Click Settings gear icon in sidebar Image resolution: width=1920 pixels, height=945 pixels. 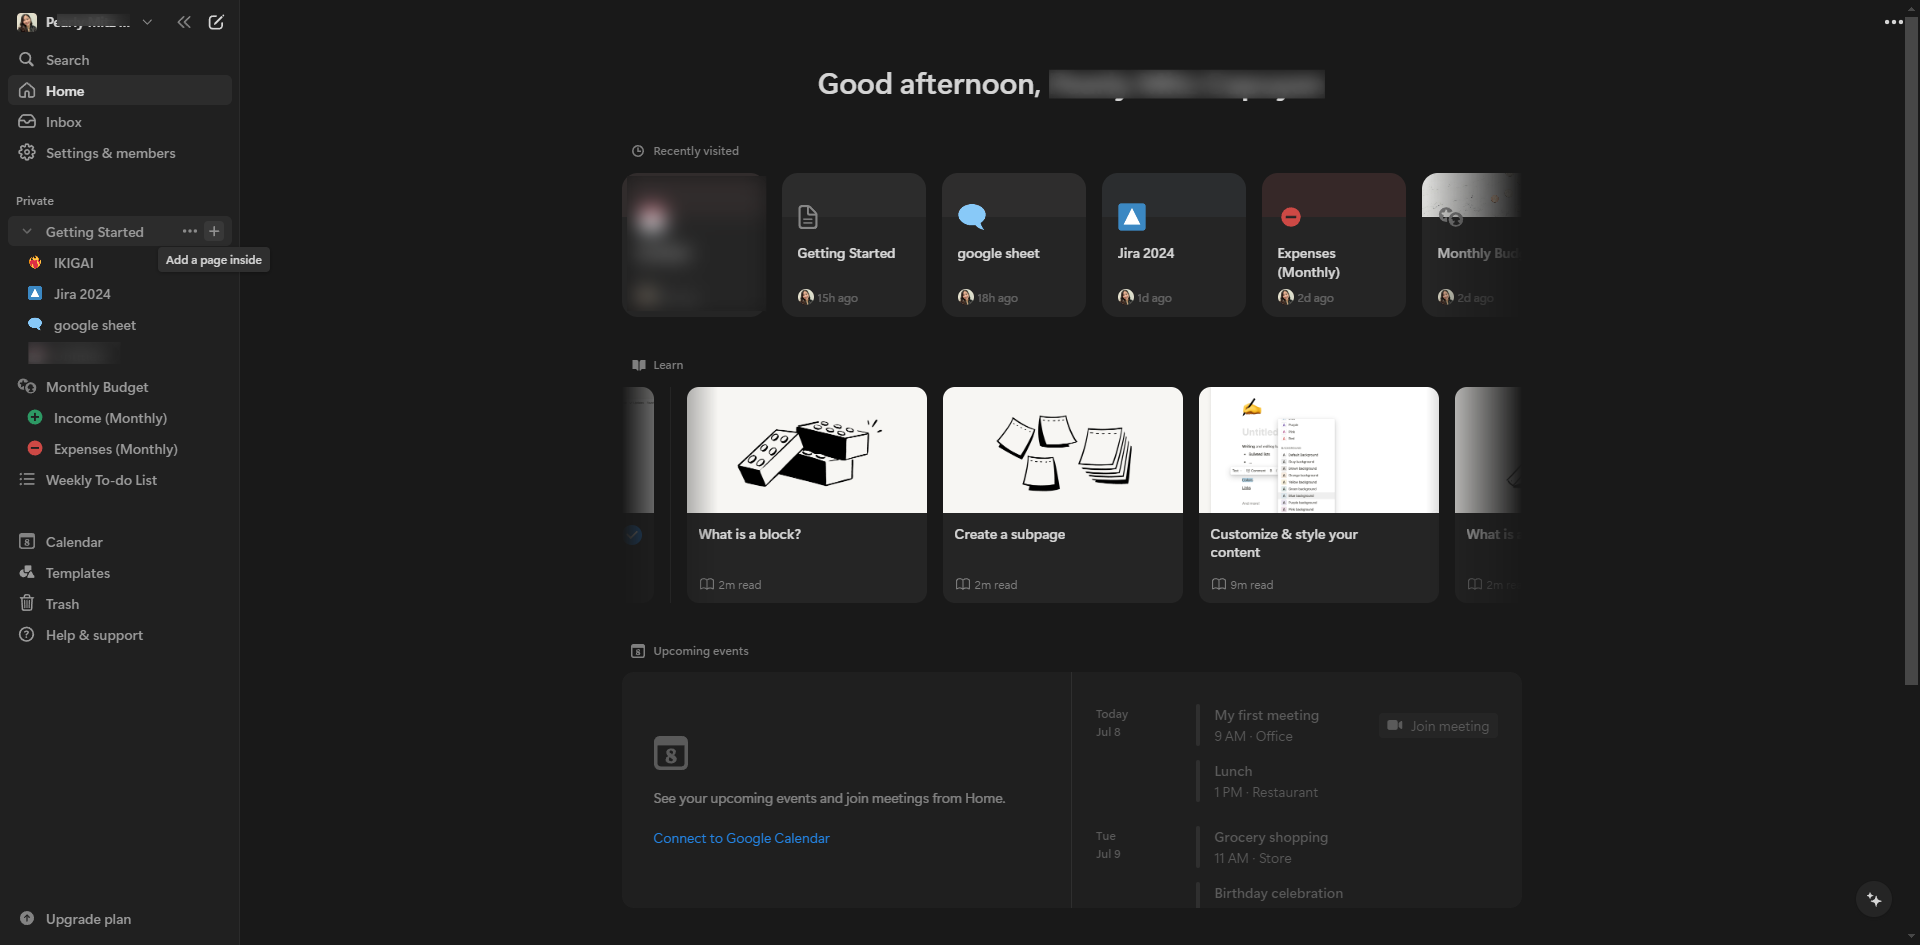tap(27, 153)
